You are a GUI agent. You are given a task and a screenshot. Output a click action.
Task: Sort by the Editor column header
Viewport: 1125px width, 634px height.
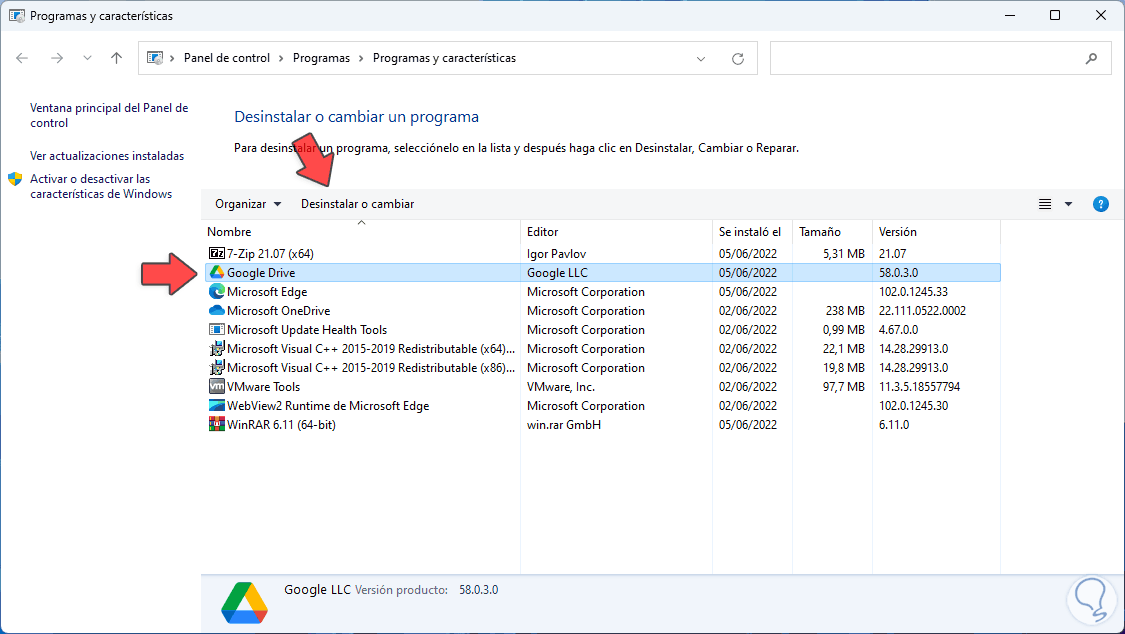[542, 232]
